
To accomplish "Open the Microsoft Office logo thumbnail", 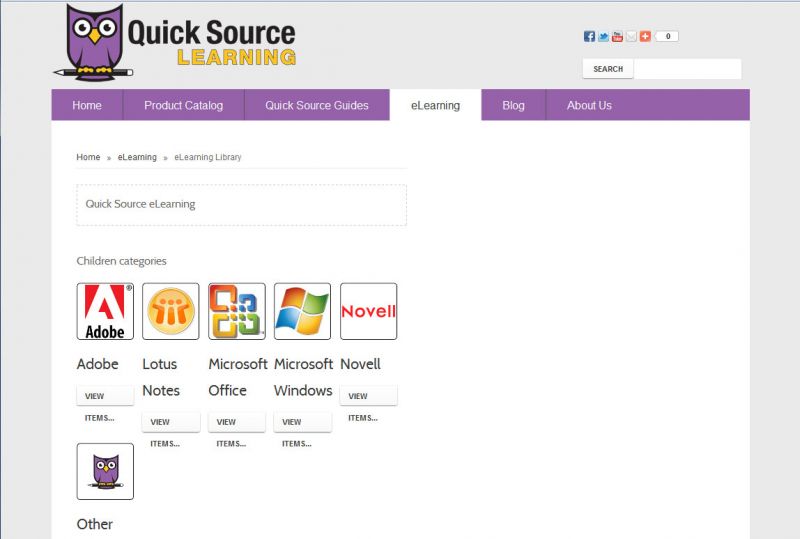I will 237,311.
